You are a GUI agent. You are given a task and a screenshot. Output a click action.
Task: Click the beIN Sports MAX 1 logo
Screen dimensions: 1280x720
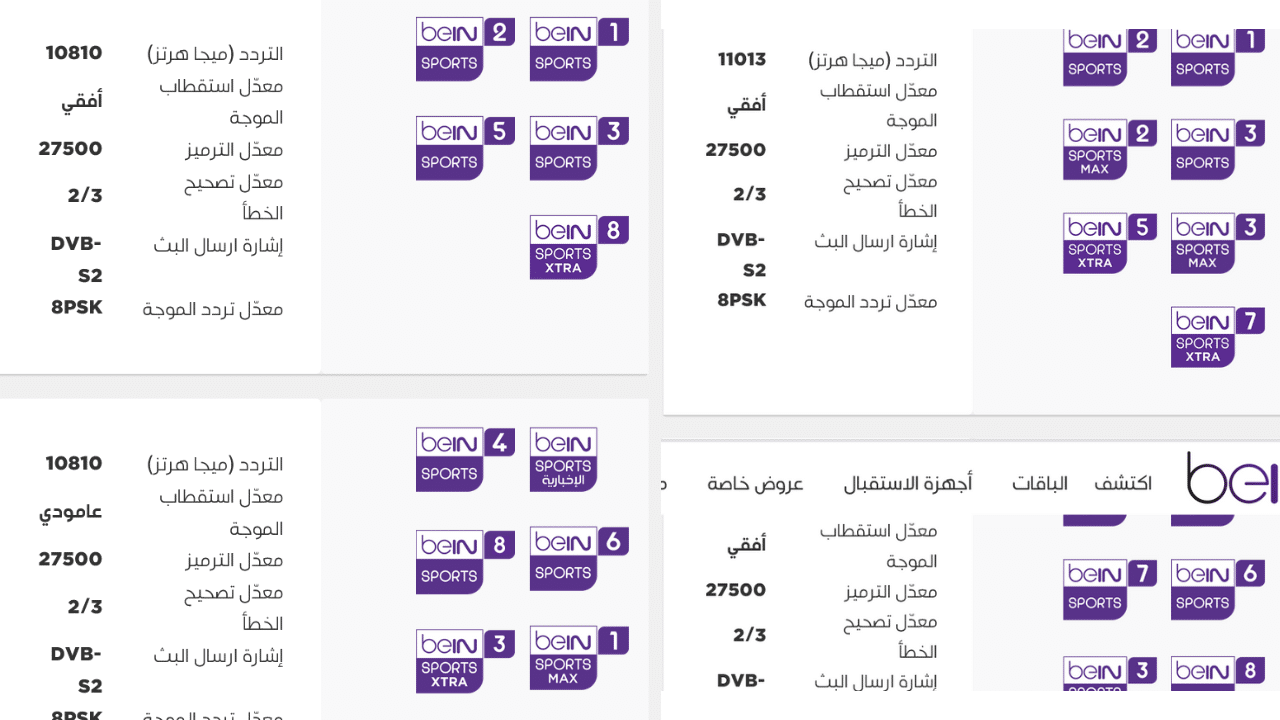point(578,657)
